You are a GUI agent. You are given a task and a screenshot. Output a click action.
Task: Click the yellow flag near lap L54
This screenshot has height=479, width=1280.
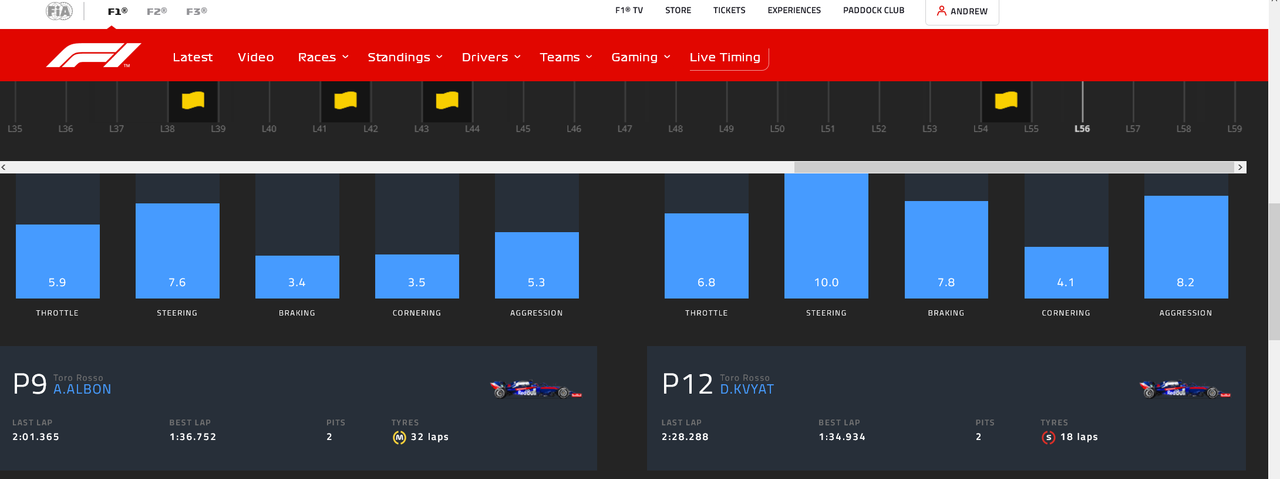tap(1006, 101)
